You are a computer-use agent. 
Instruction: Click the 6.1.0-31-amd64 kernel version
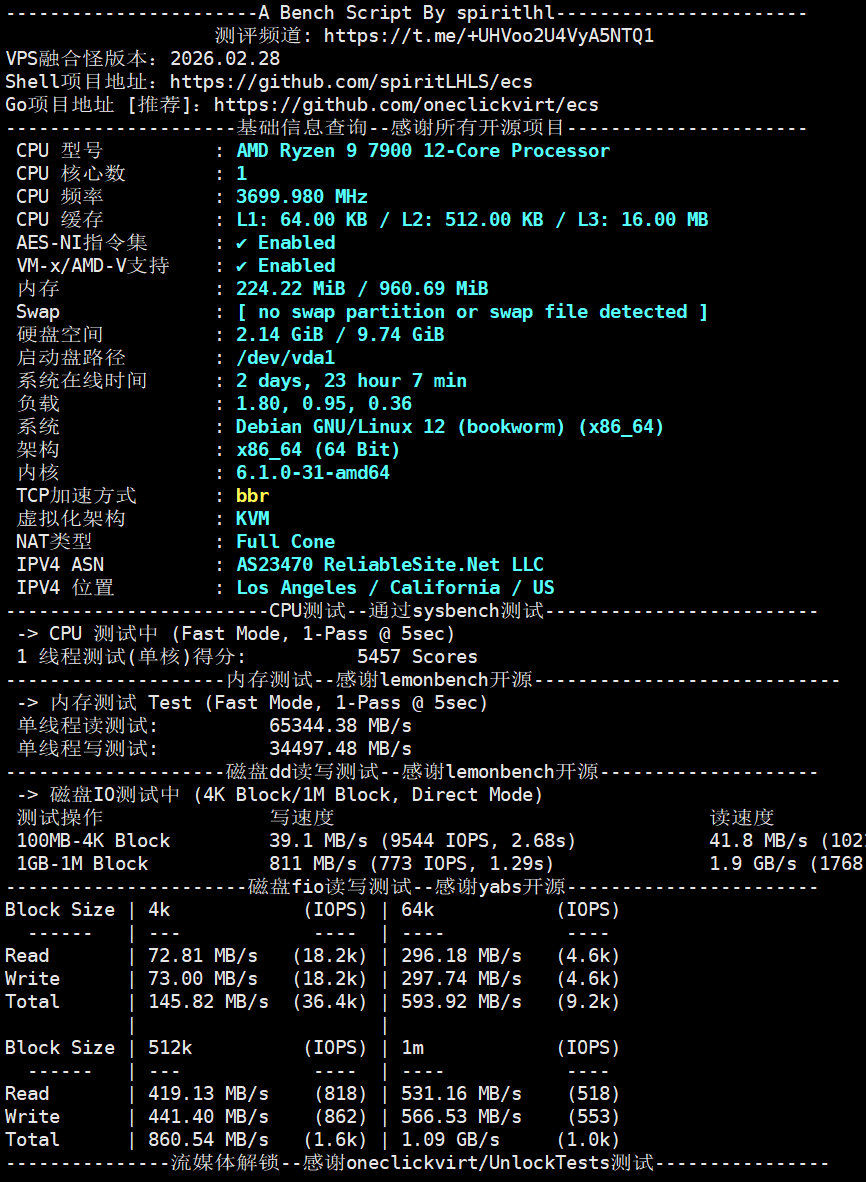pos(313,473)
